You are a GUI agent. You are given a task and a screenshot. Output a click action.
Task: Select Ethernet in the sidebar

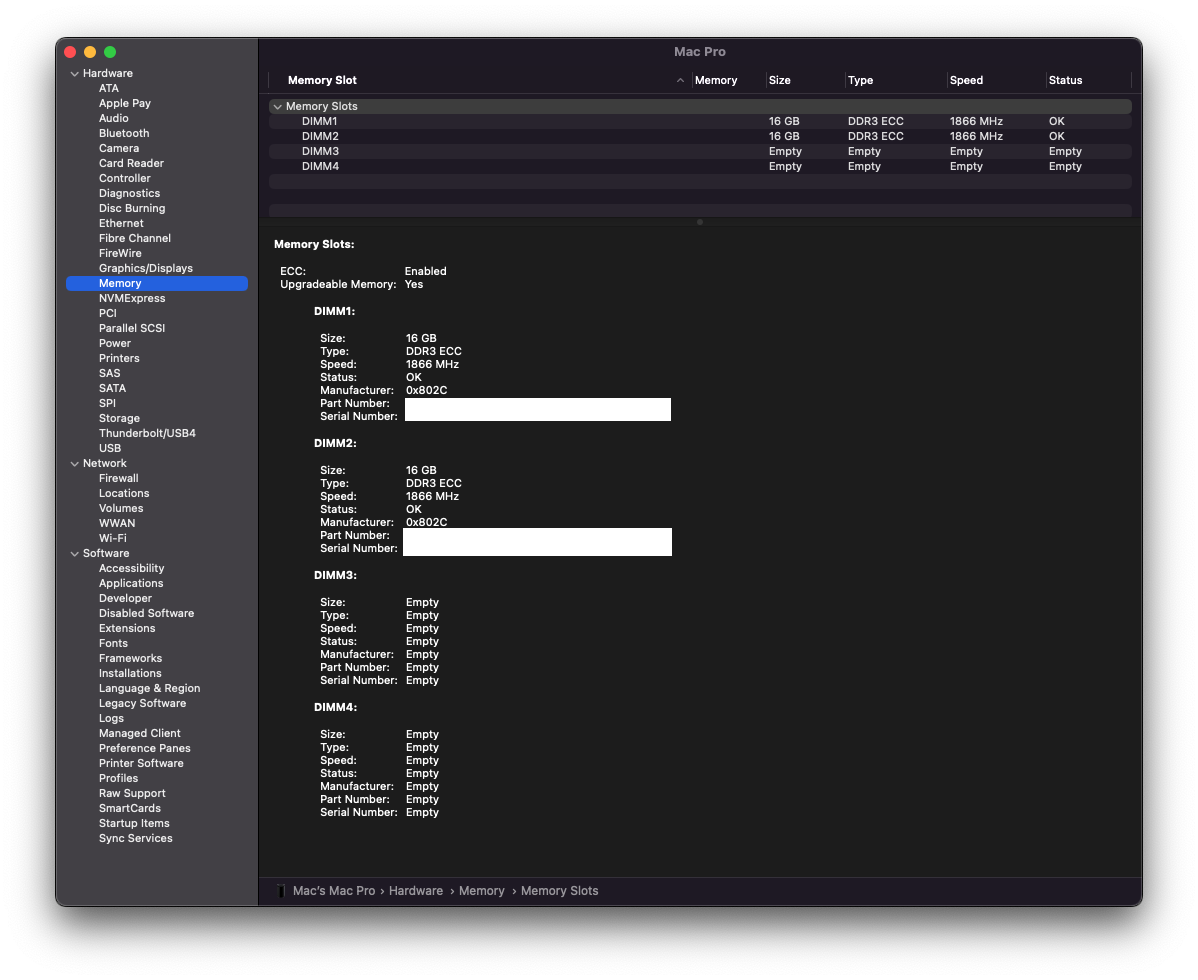(121, 223)
